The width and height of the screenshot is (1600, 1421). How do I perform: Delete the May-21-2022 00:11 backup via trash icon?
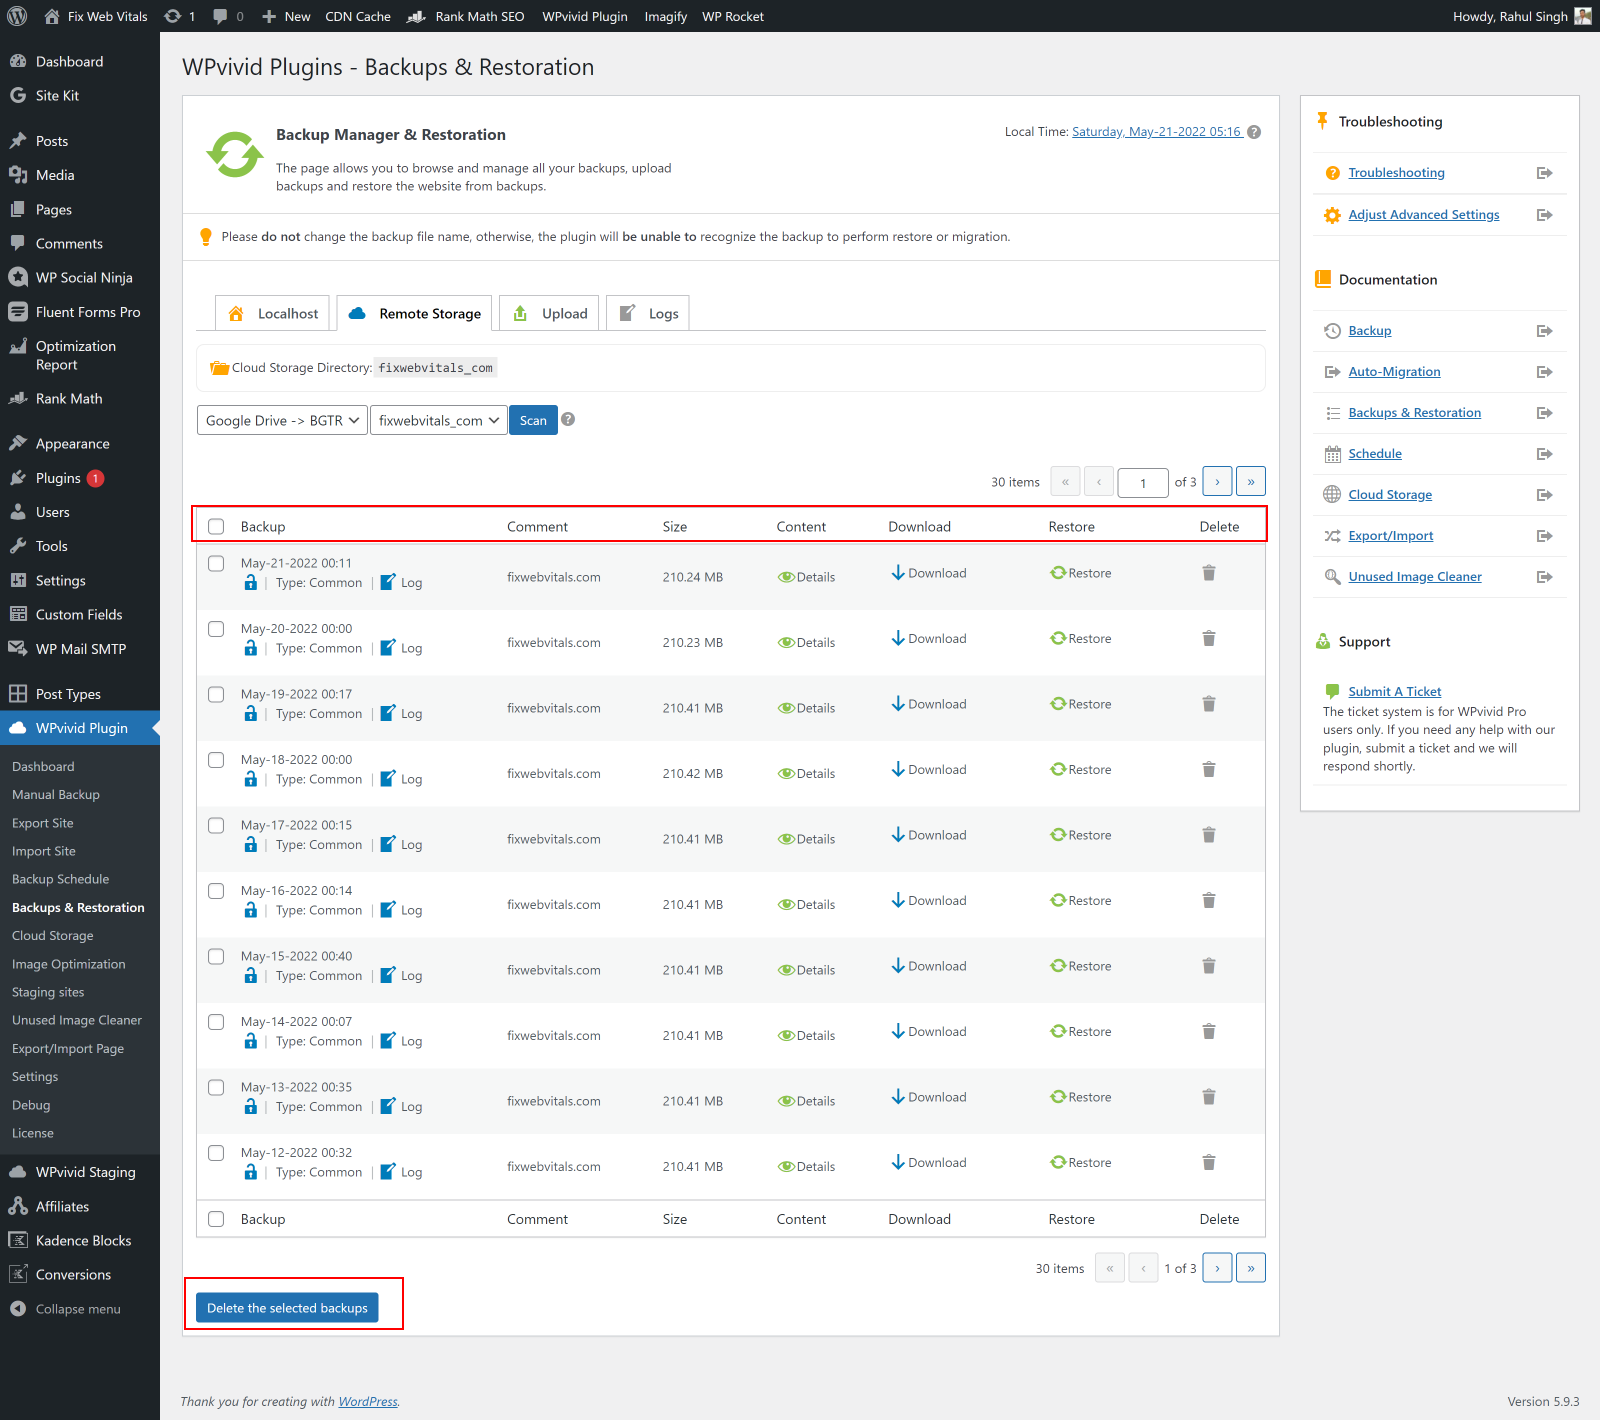tap(1209, 573)
